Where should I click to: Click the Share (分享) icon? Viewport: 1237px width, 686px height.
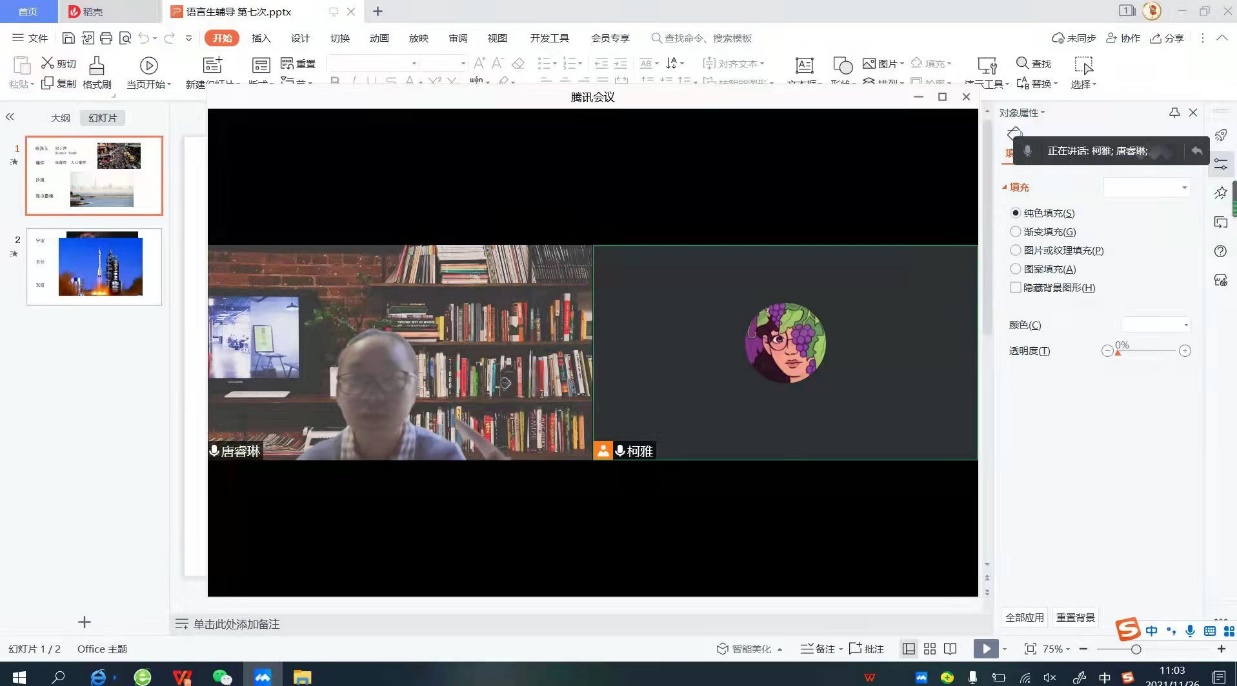click(x=1157, y=38)
